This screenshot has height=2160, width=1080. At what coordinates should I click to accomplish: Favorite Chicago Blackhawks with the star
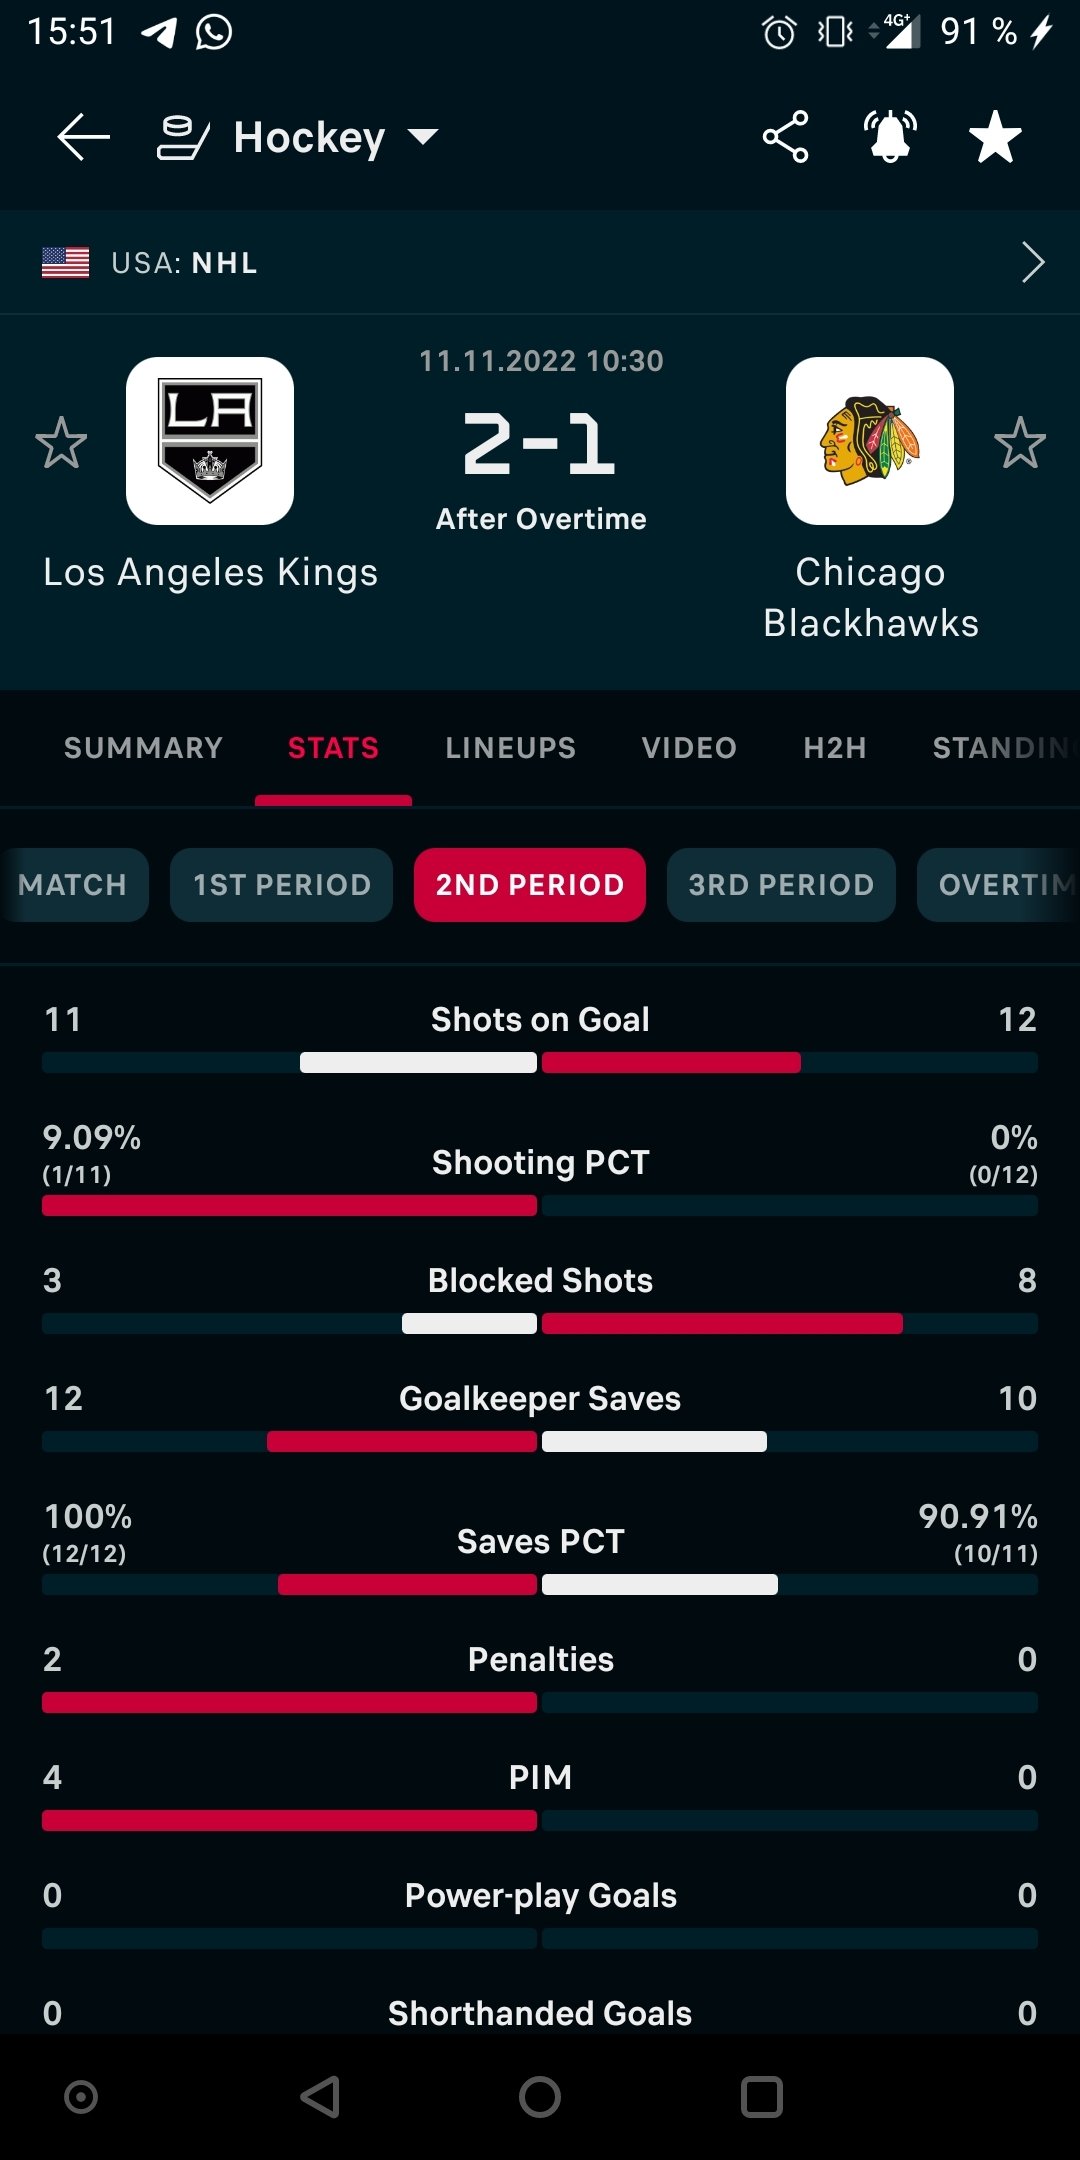(1020, 443)
